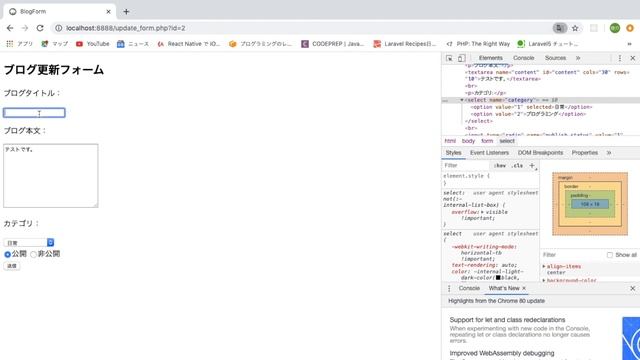Open the orange browser update icon

click(630, 28)
